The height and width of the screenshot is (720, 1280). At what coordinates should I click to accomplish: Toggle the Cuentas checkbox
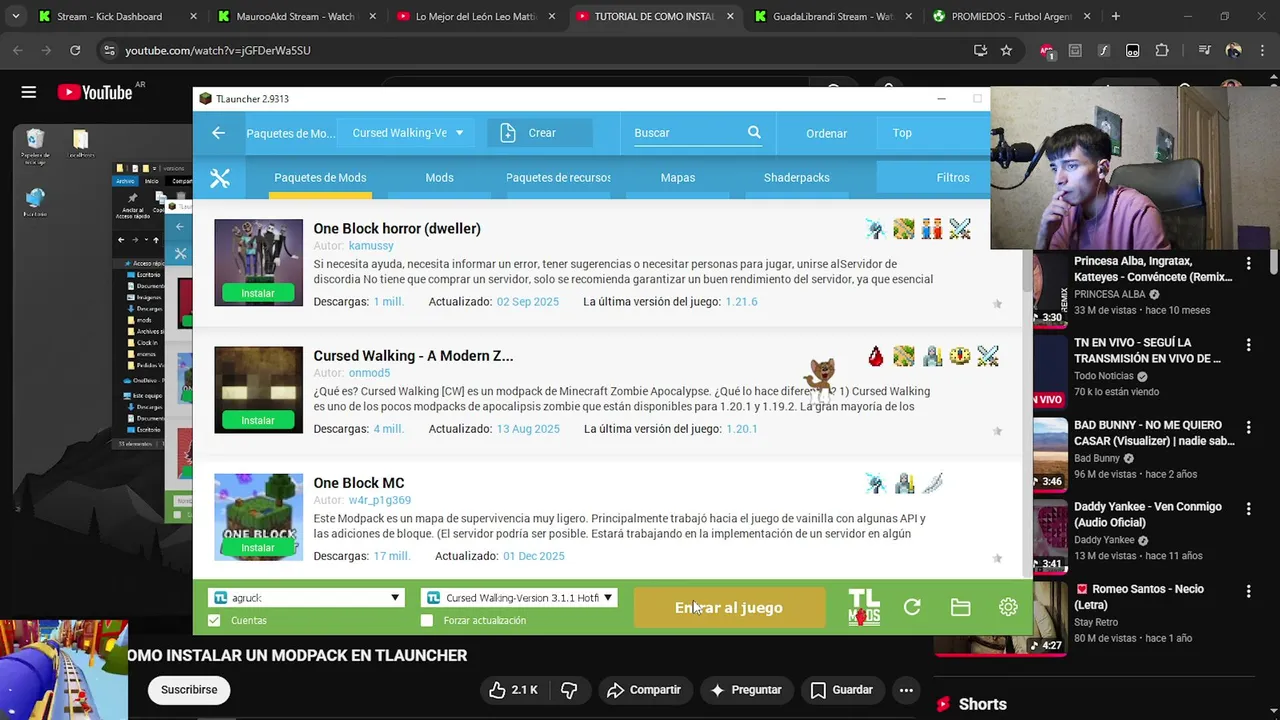[214, 621]
